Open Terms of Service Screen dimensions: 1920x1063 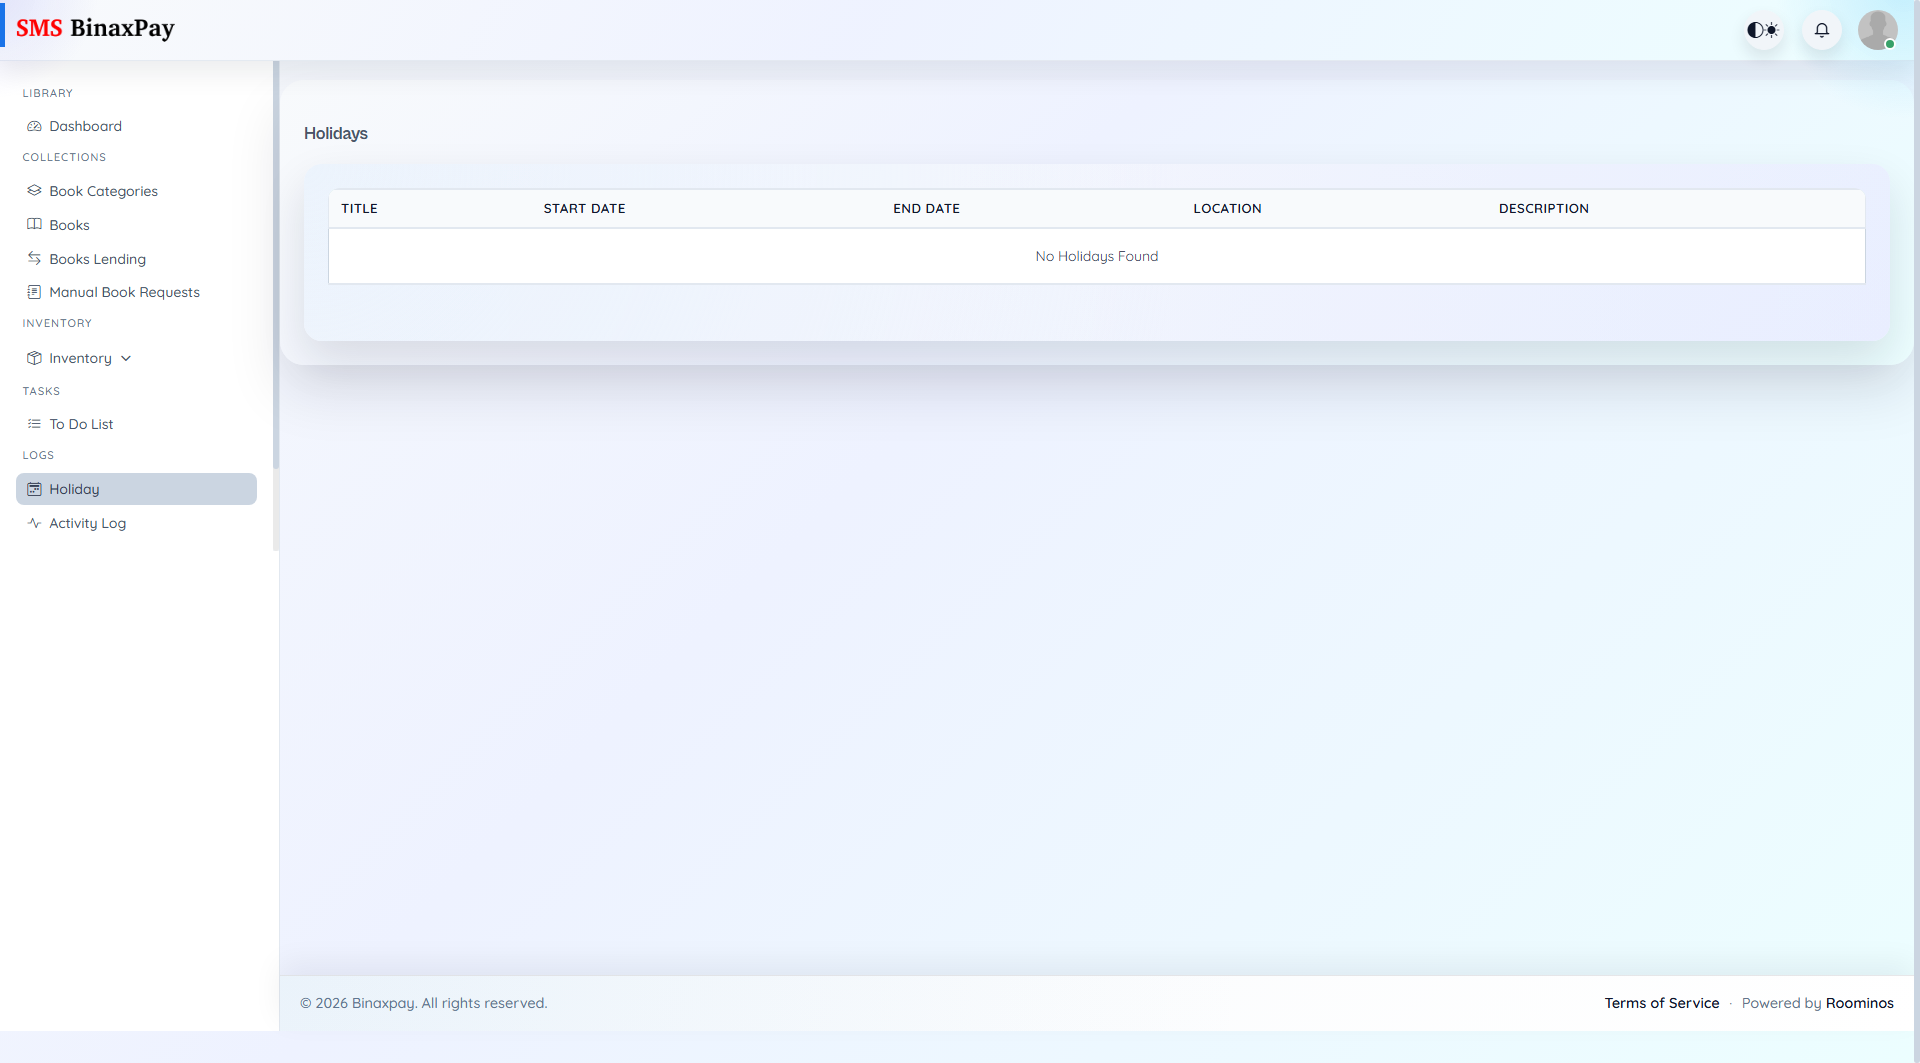click(1661, 1002)
